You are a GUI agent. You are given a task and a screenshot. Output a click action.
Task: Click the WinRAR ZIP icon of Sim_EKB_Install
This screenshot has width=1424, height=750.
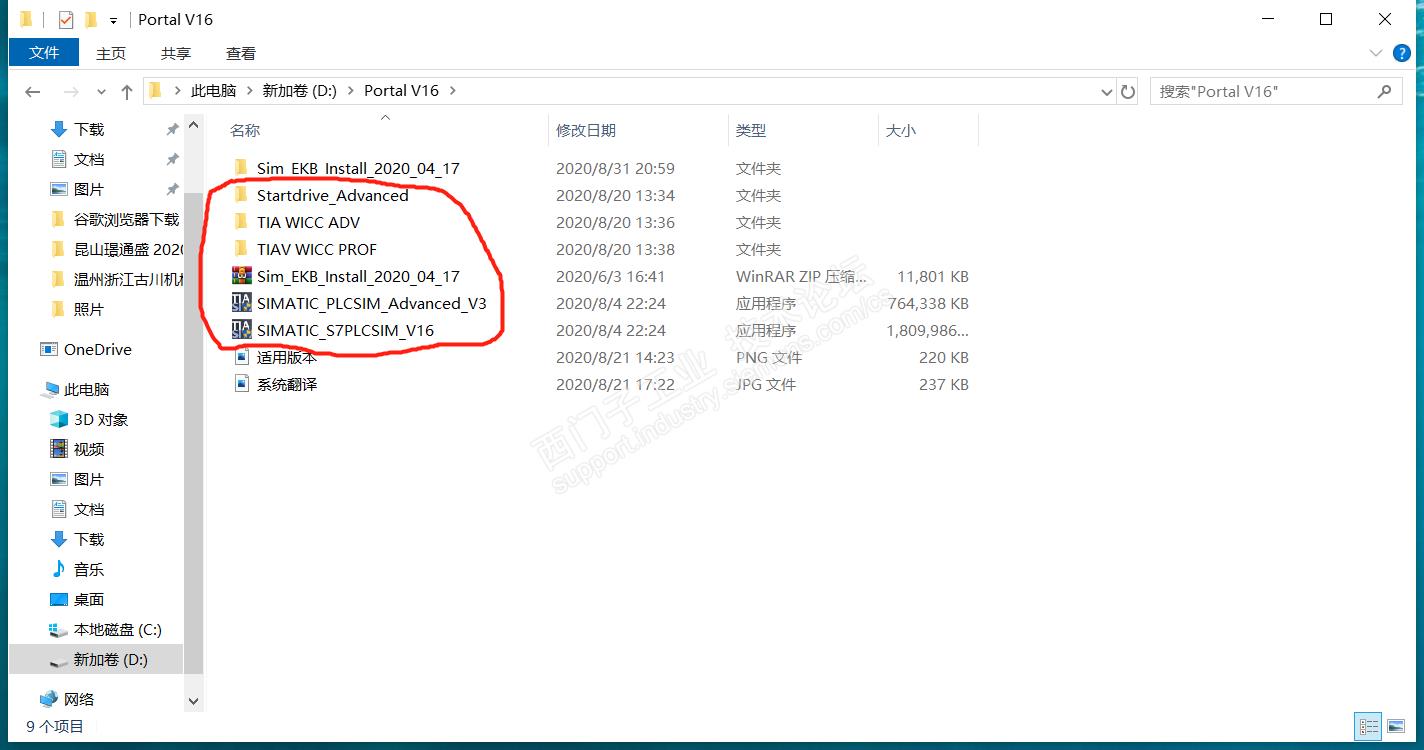[240, 276]
